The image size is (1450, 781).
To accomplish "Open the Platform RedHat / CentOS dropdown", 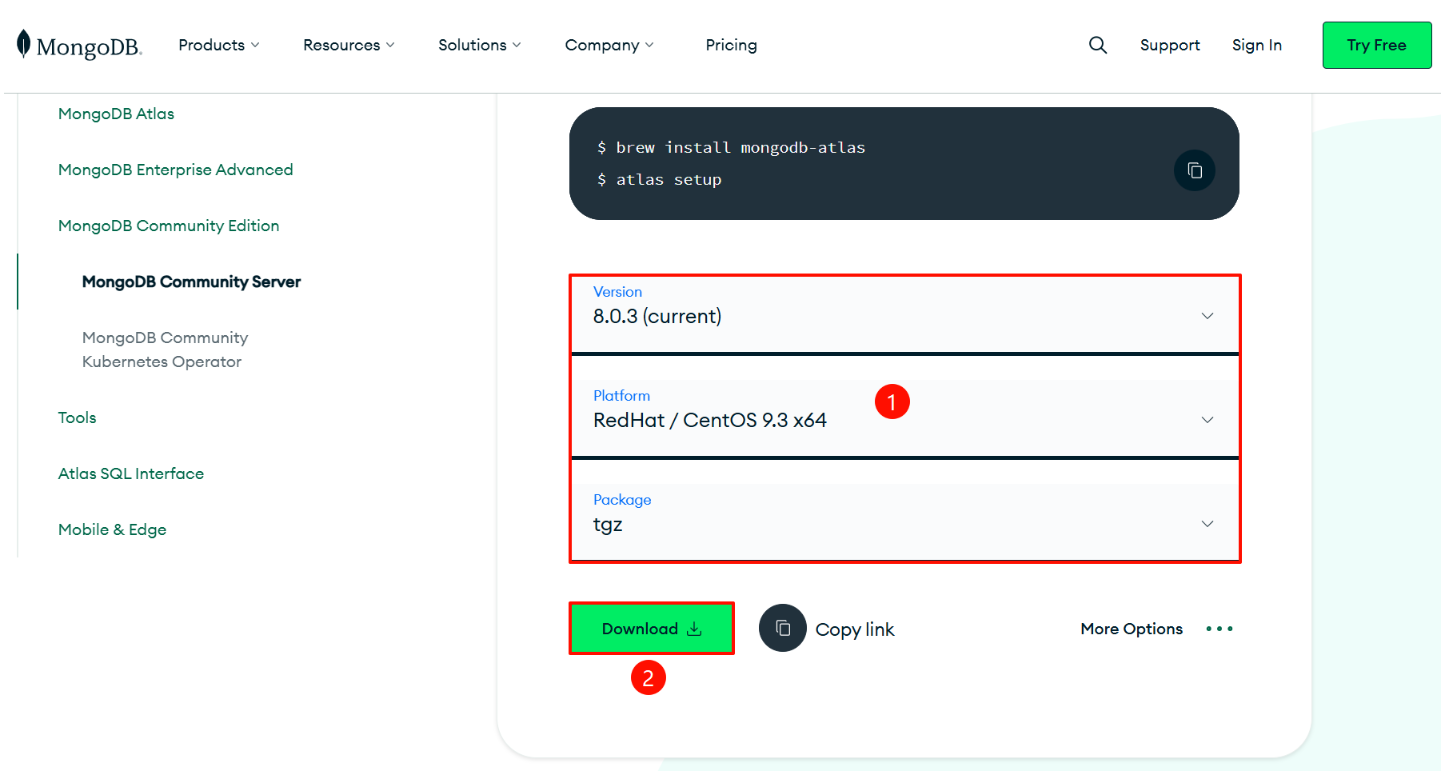I will click(905, 418).
